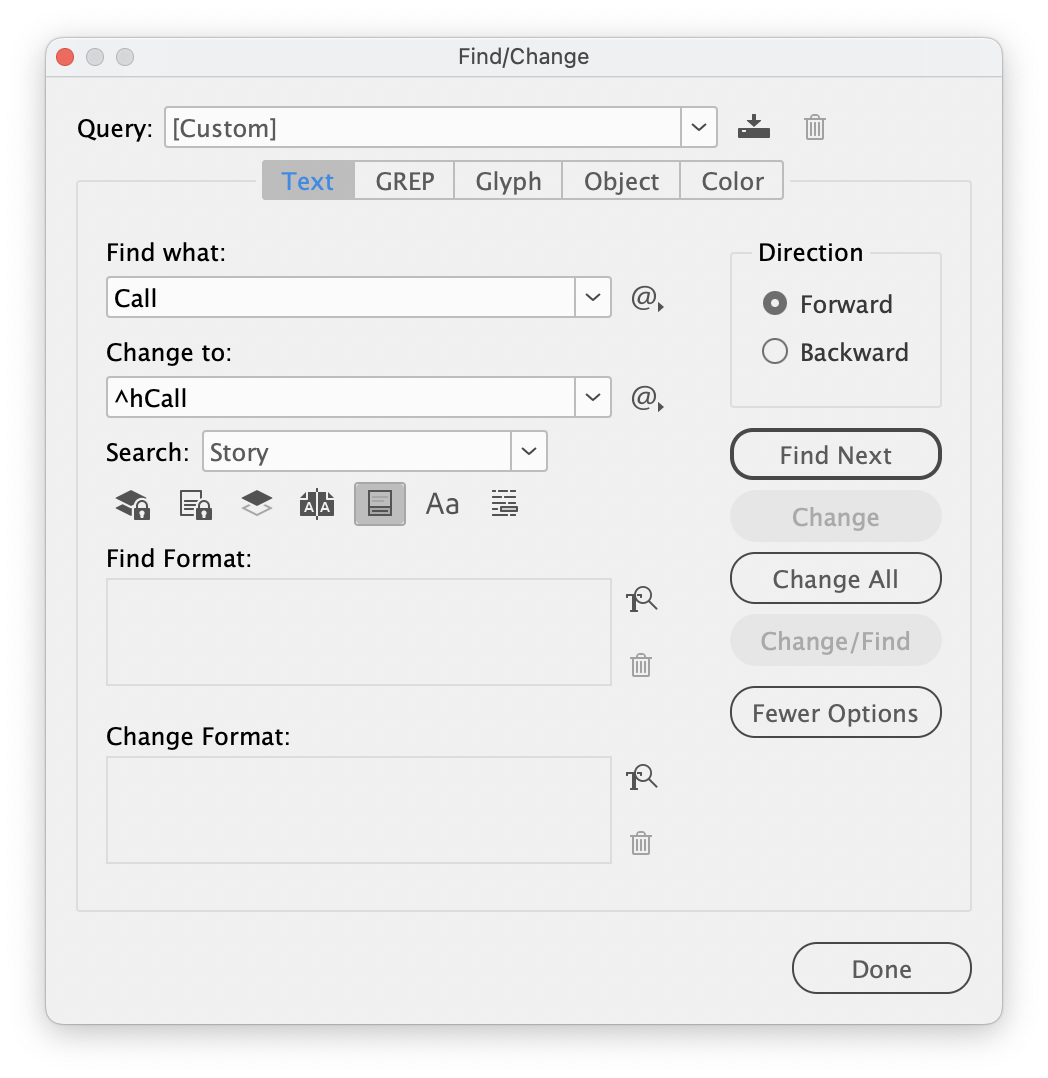
Task: Disable Include Footnotes in search
Action: click(x=380, y=503)
